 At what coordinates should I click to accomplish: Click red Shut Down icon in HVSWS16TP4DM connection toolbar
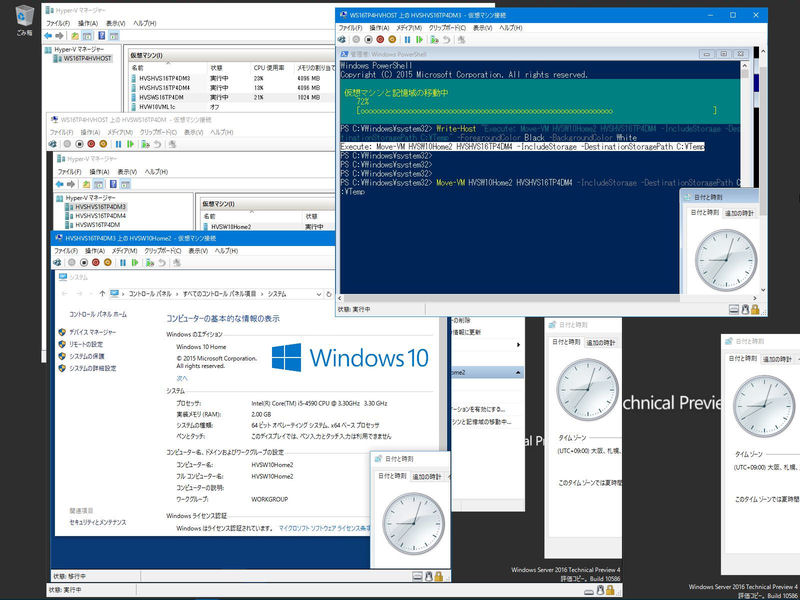point(91,144)
